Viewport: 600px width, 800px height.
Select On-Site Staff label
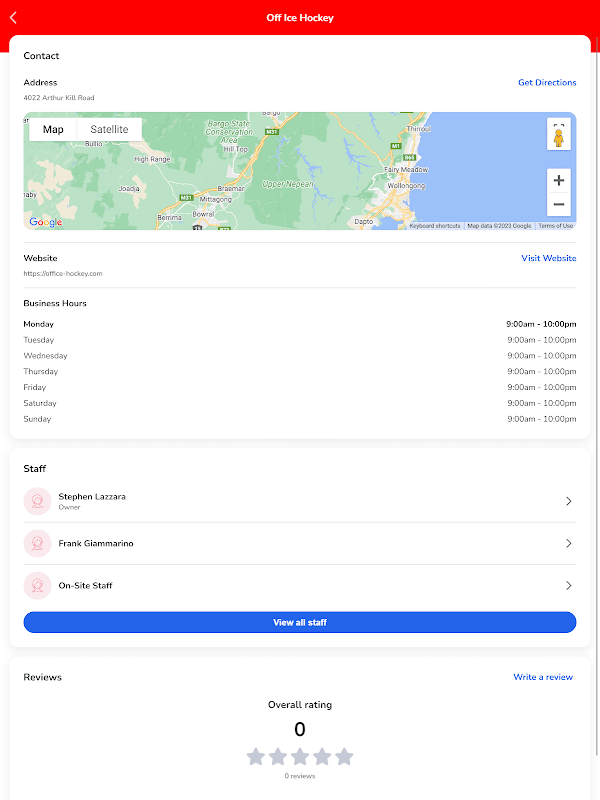pos(85,586)
